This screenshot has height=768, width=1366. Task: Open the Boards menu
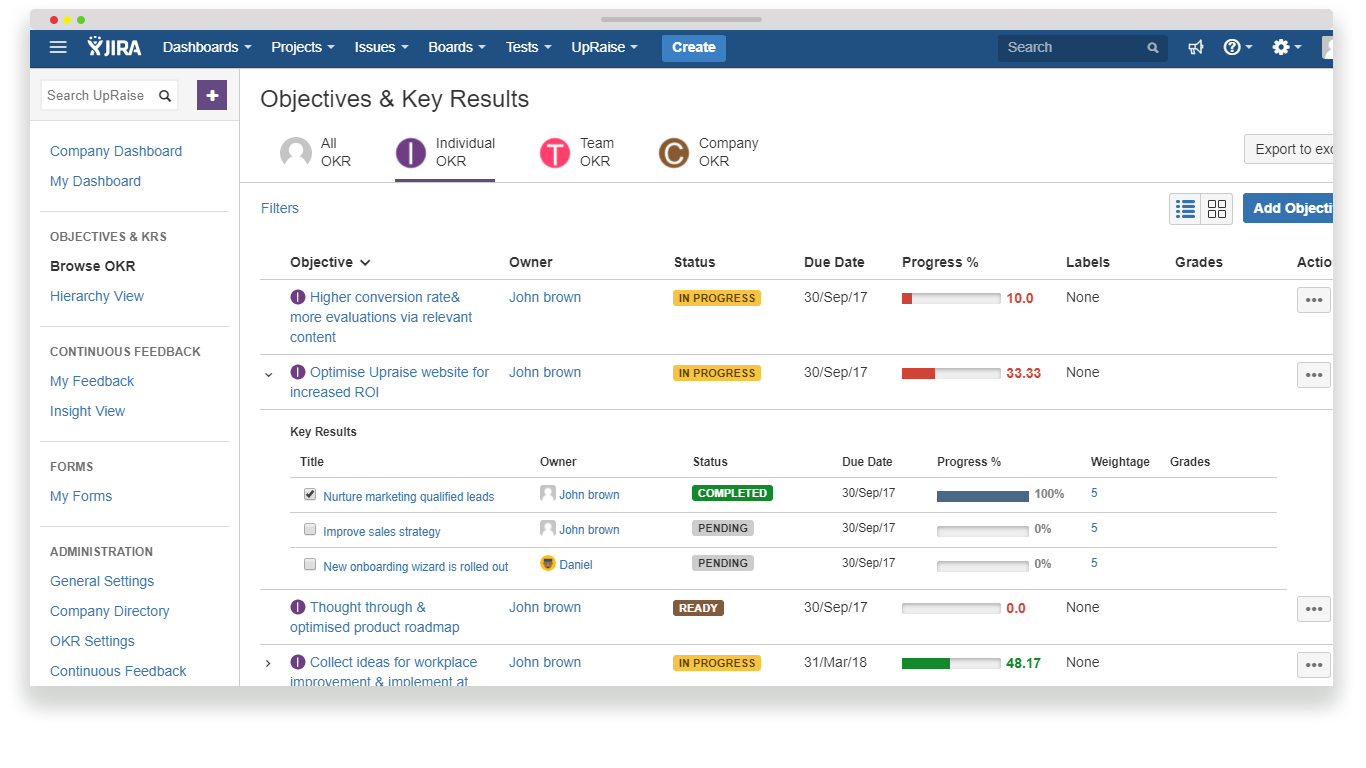(456, 47)
